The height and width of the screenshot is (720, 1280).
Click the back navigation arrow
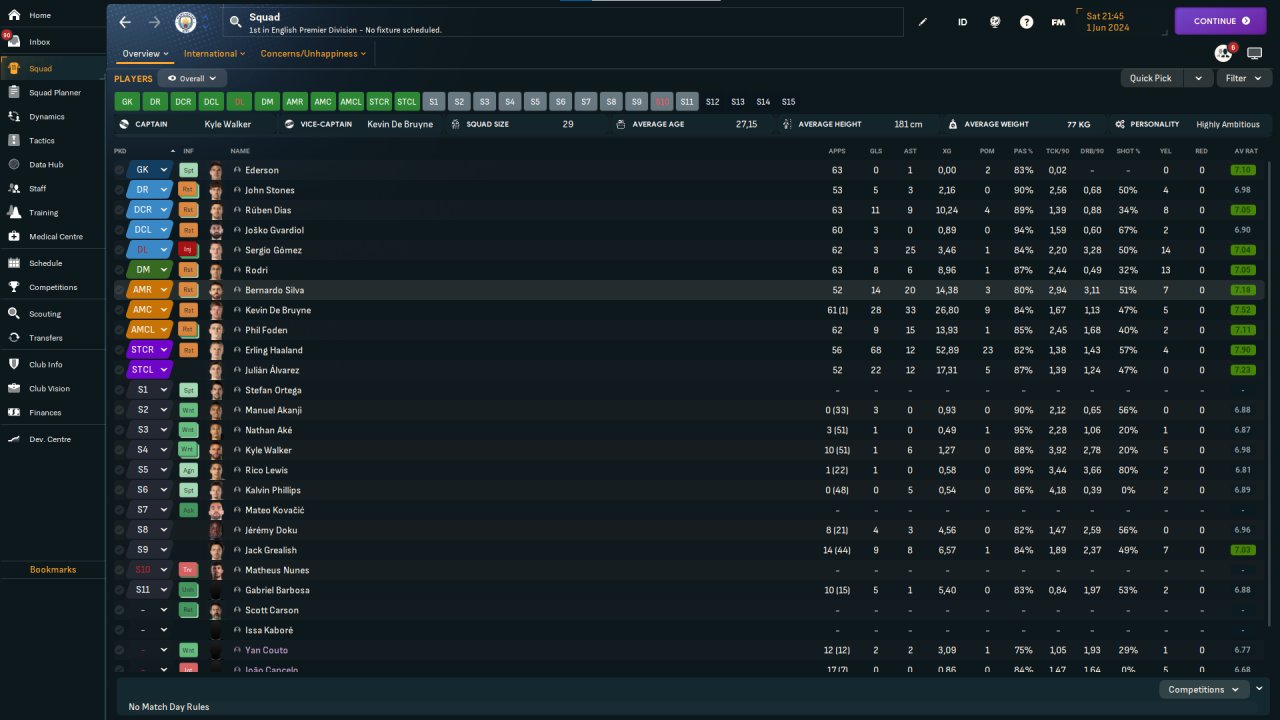point(125,22)
